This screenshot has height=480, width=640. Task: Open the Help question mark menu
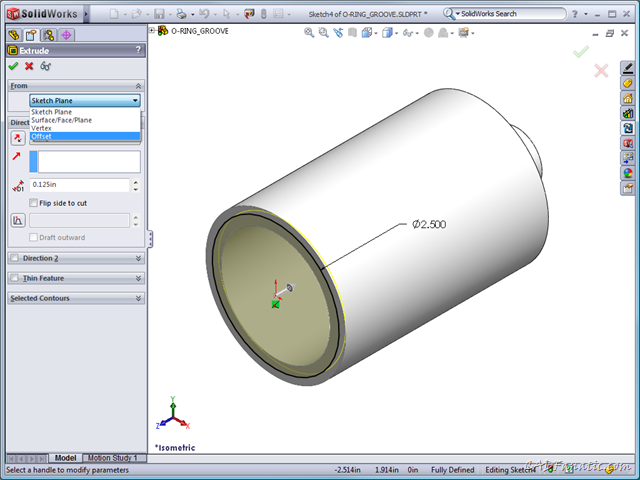[575, 14]
